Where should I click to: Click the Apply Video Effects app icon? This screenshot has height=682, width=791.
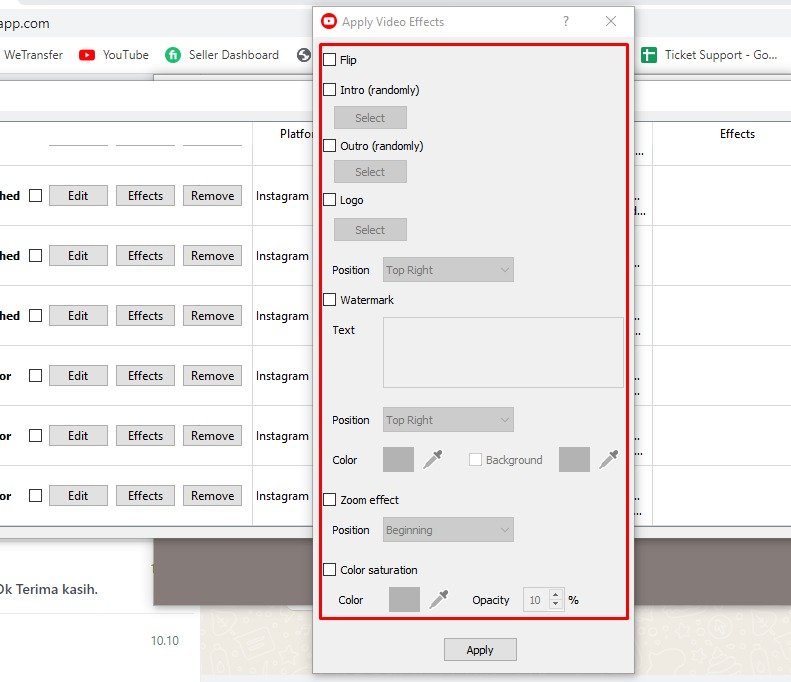click(x=329, y=21)
